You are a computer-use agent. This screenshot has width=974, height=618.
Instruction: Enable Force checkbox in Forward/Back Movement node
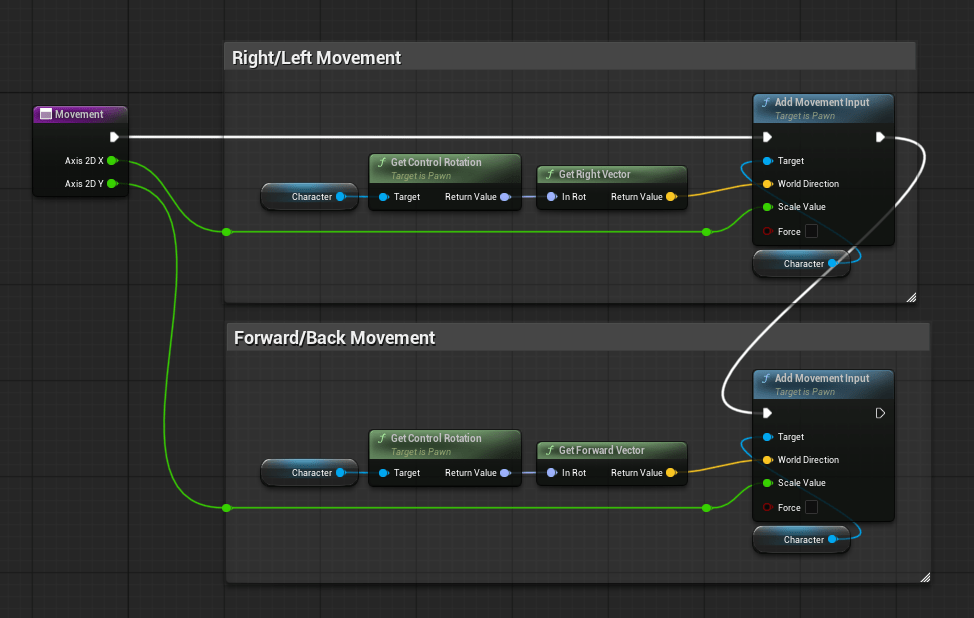click(811, 507)
